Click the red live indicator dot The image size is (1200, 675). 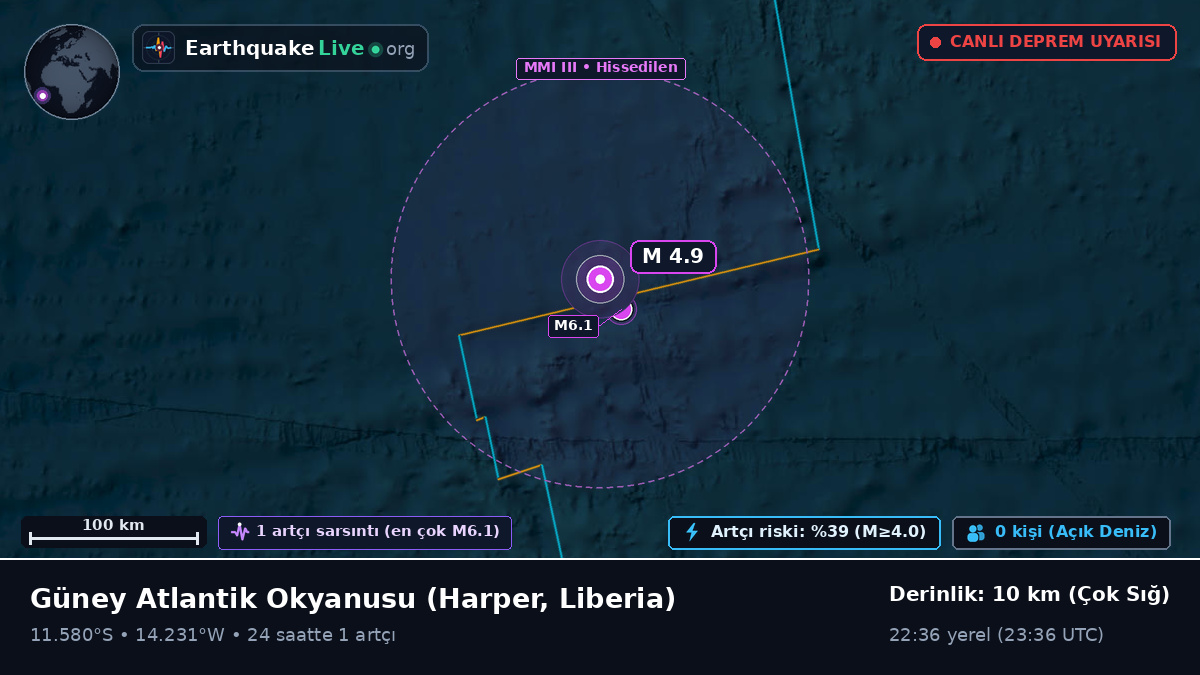[935, 42]
